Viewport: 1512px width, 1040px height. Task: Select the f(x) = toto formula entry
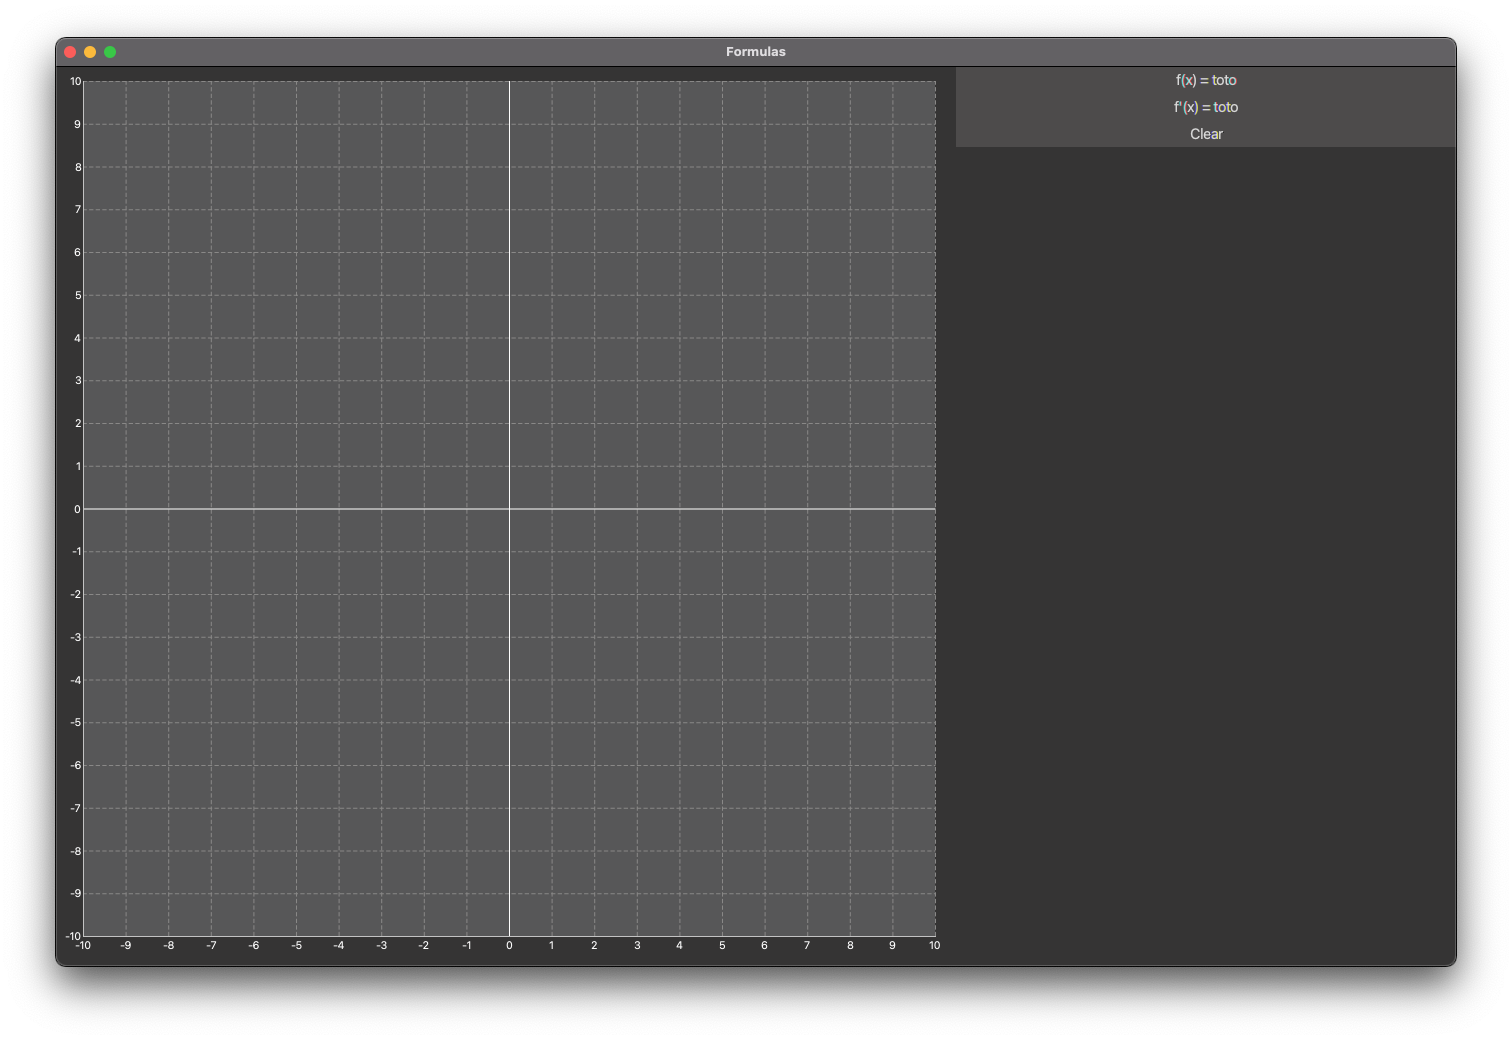(x=1206, y=80)
